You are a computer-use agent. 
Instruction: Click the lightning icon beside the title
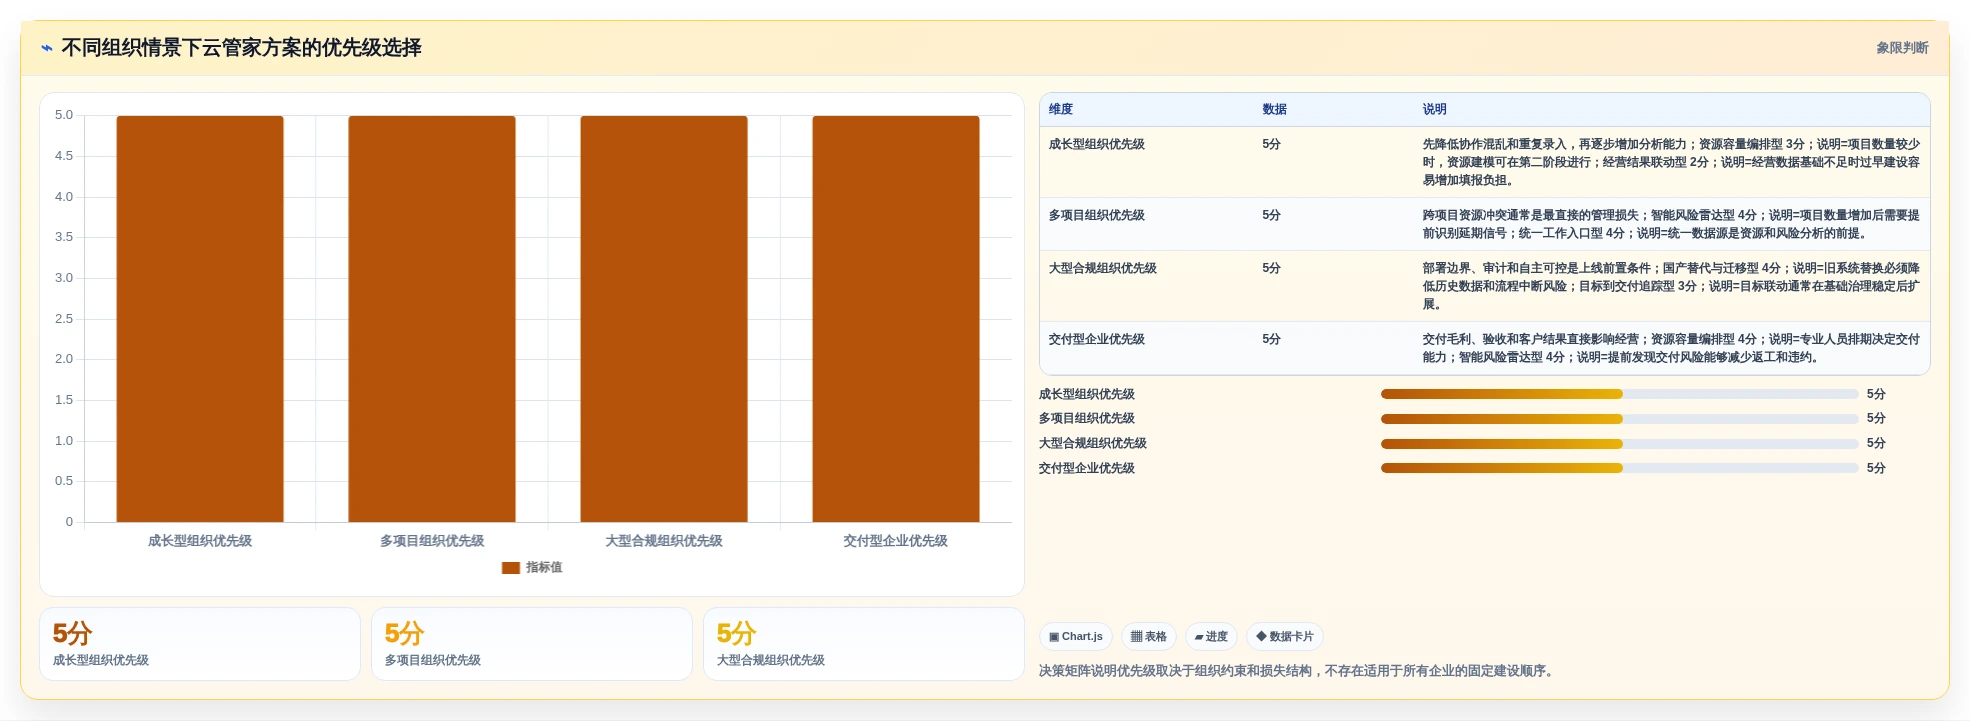click(47, 48)
